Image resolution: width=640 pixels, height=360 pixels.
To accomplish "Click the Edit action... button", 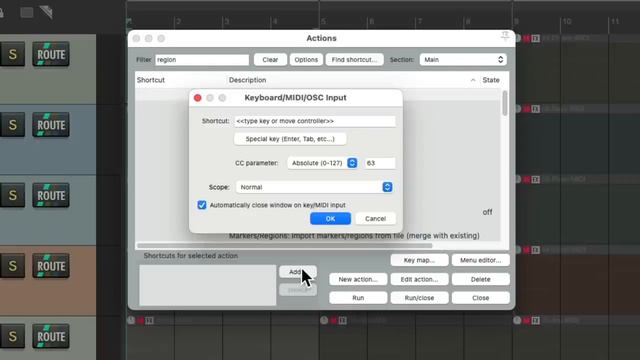I will [419, 279].
